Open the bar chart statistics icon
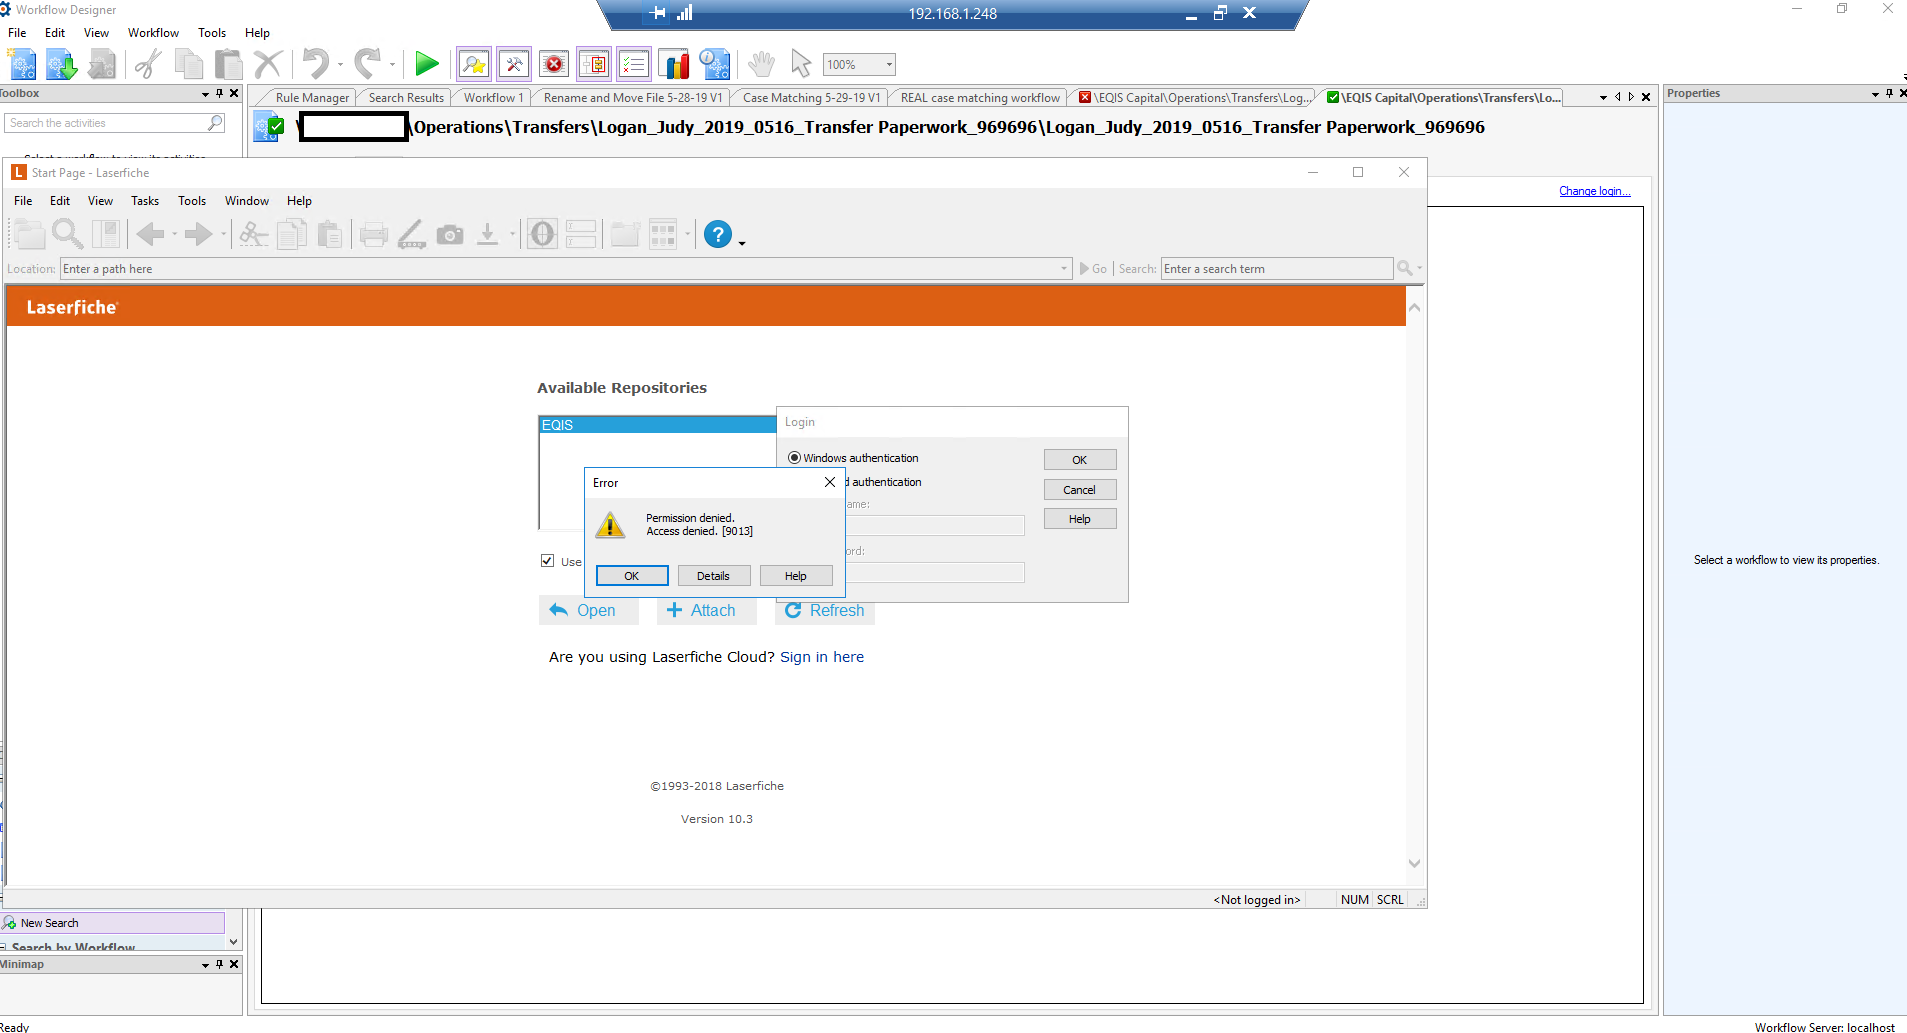Viewport: 1907px width, 1033px height. pos(675,64)
